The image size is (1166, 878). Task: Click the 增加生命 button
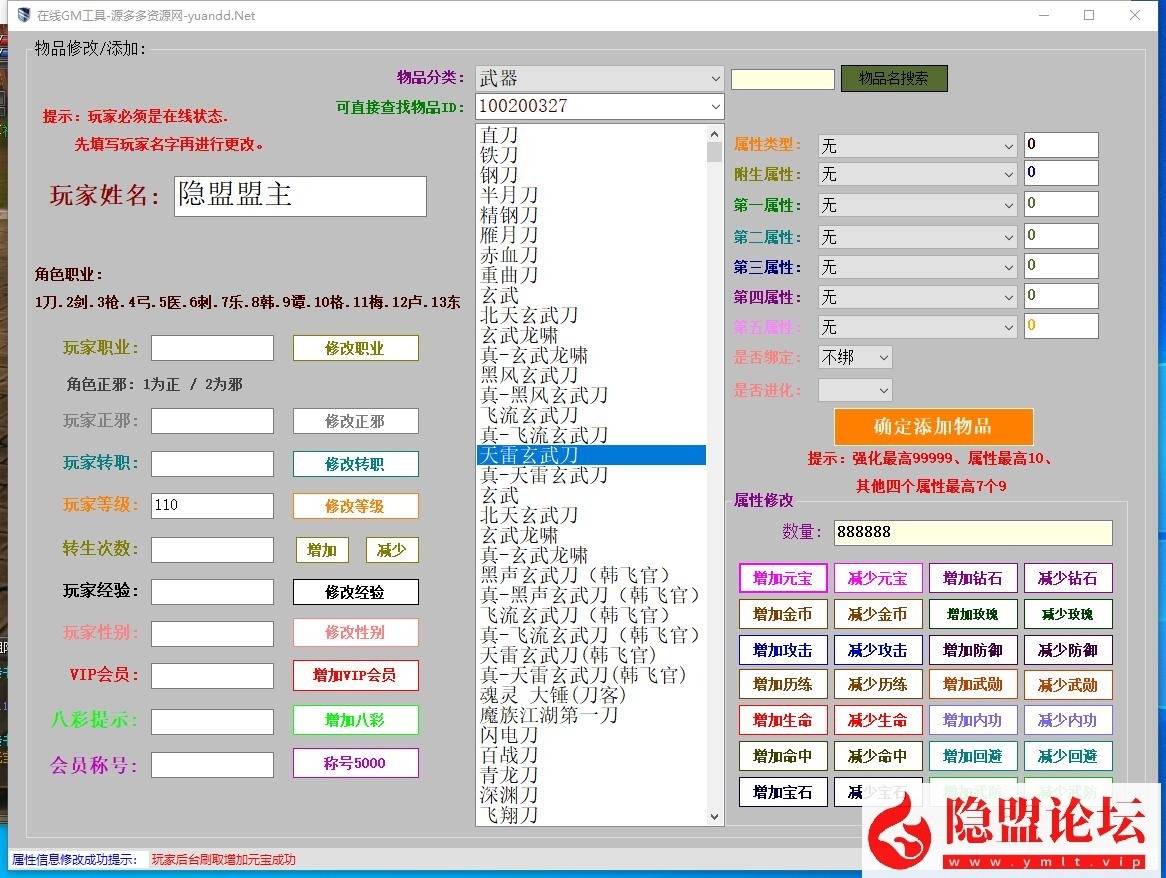coord(782,720)
